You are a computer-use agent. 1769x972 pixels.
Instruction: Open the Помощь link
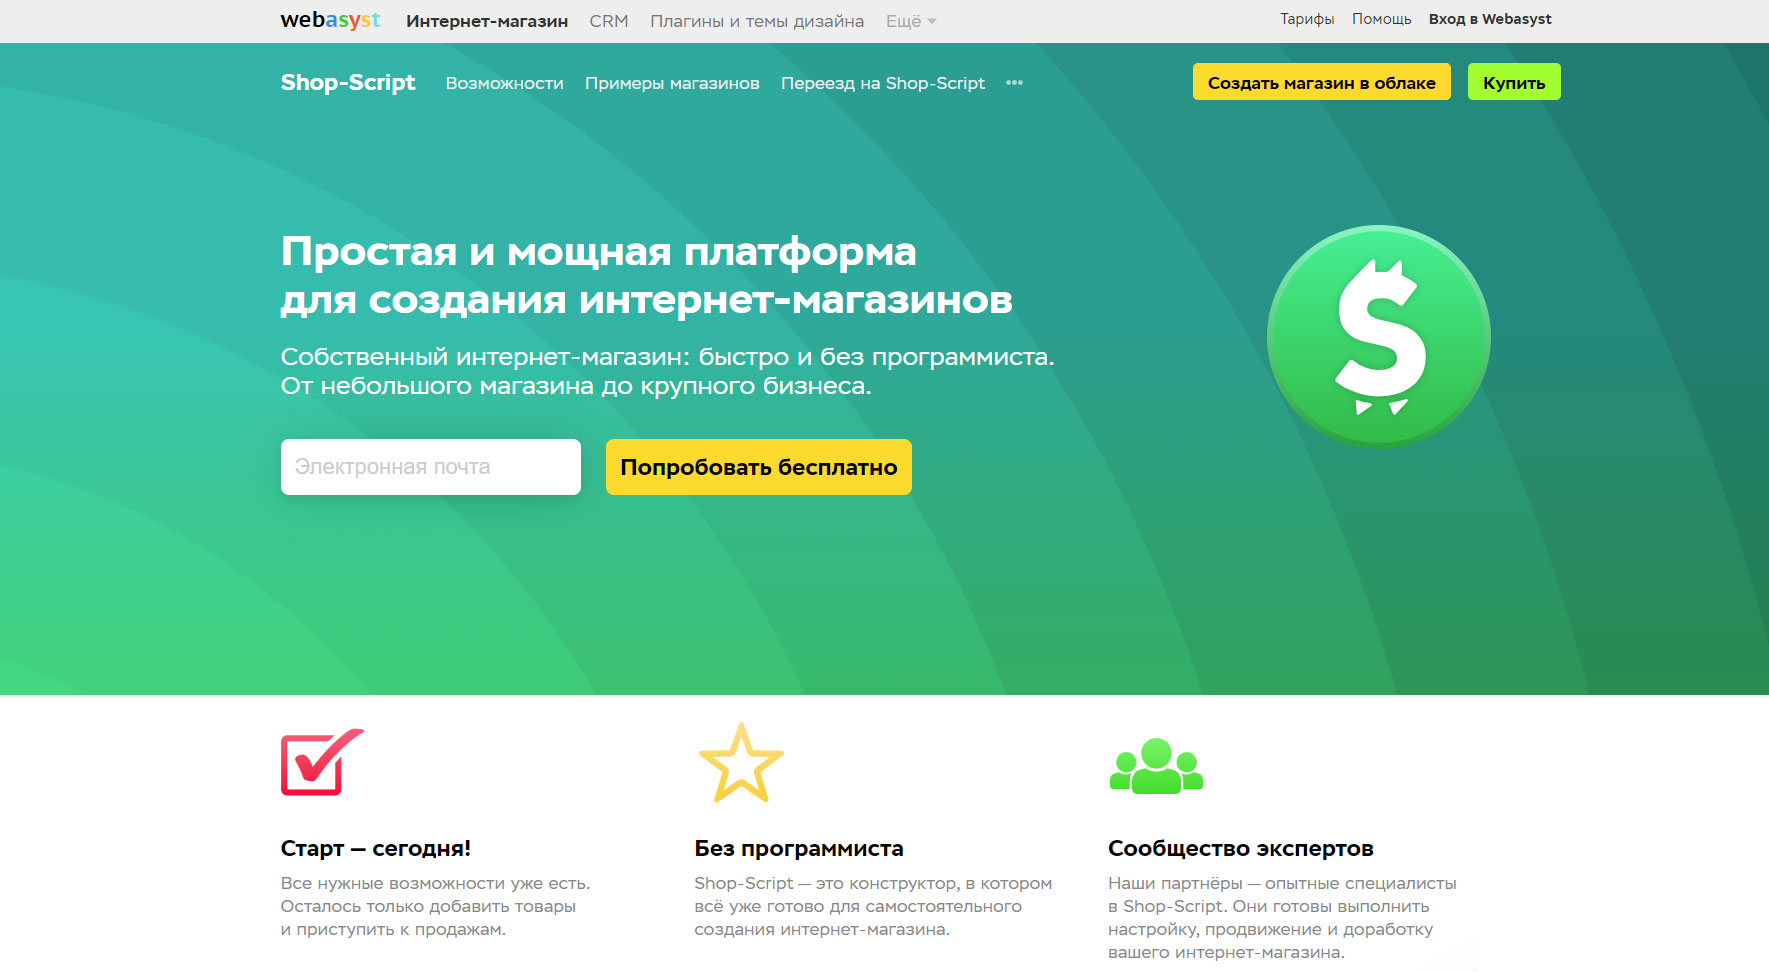point(1382,19)
